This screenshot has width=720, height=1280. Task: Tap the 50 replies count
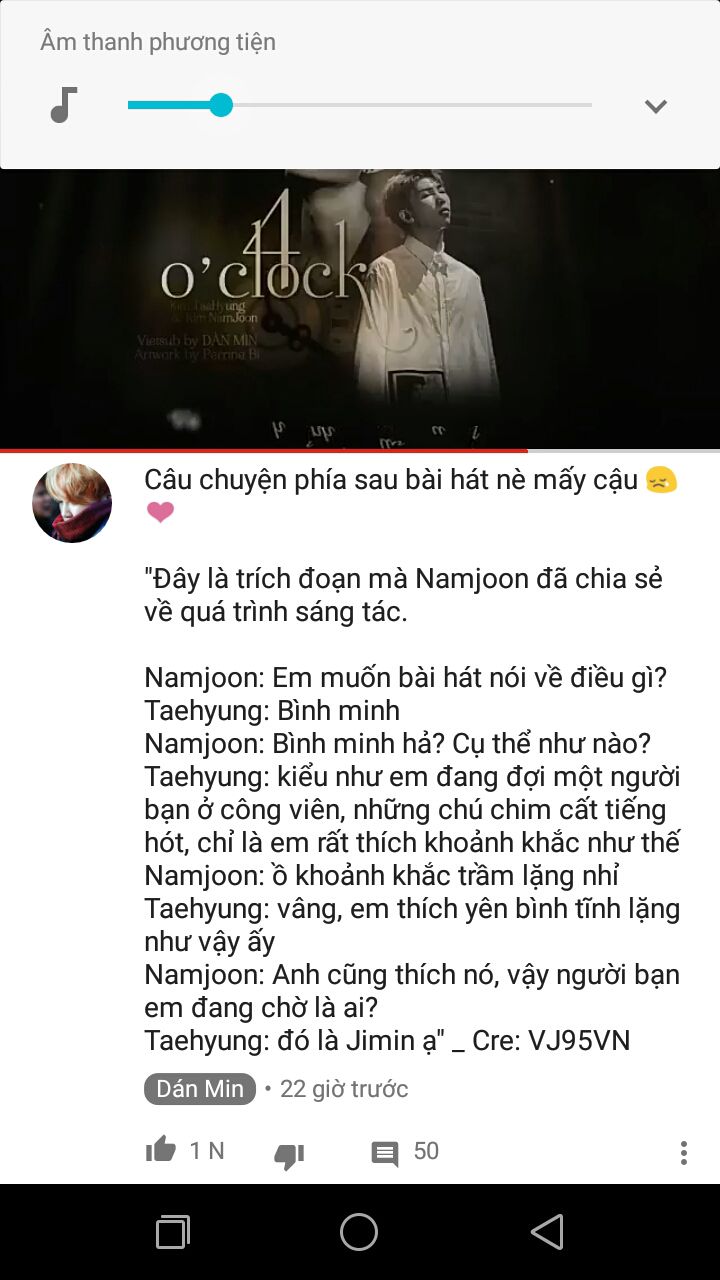426,1151
